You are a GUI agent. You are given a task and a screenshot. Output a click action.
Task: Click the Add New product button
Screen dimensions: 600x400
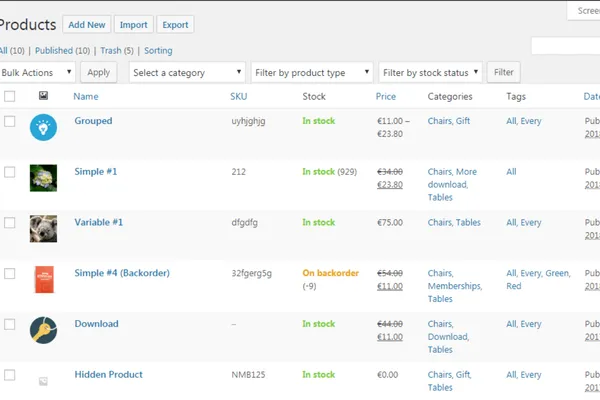tap(87, 24)
